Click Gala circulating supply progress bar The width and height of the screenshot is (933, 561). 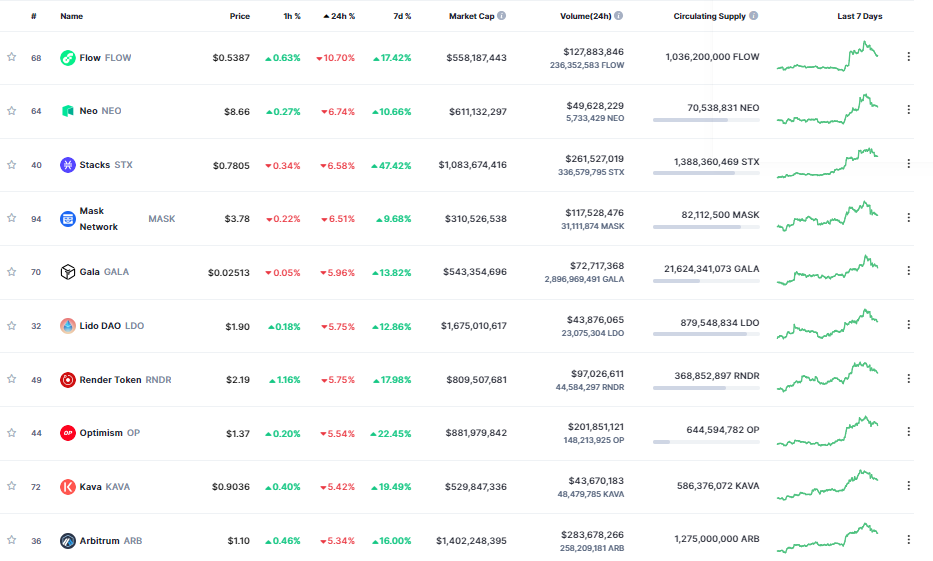(x=706, y=281)
